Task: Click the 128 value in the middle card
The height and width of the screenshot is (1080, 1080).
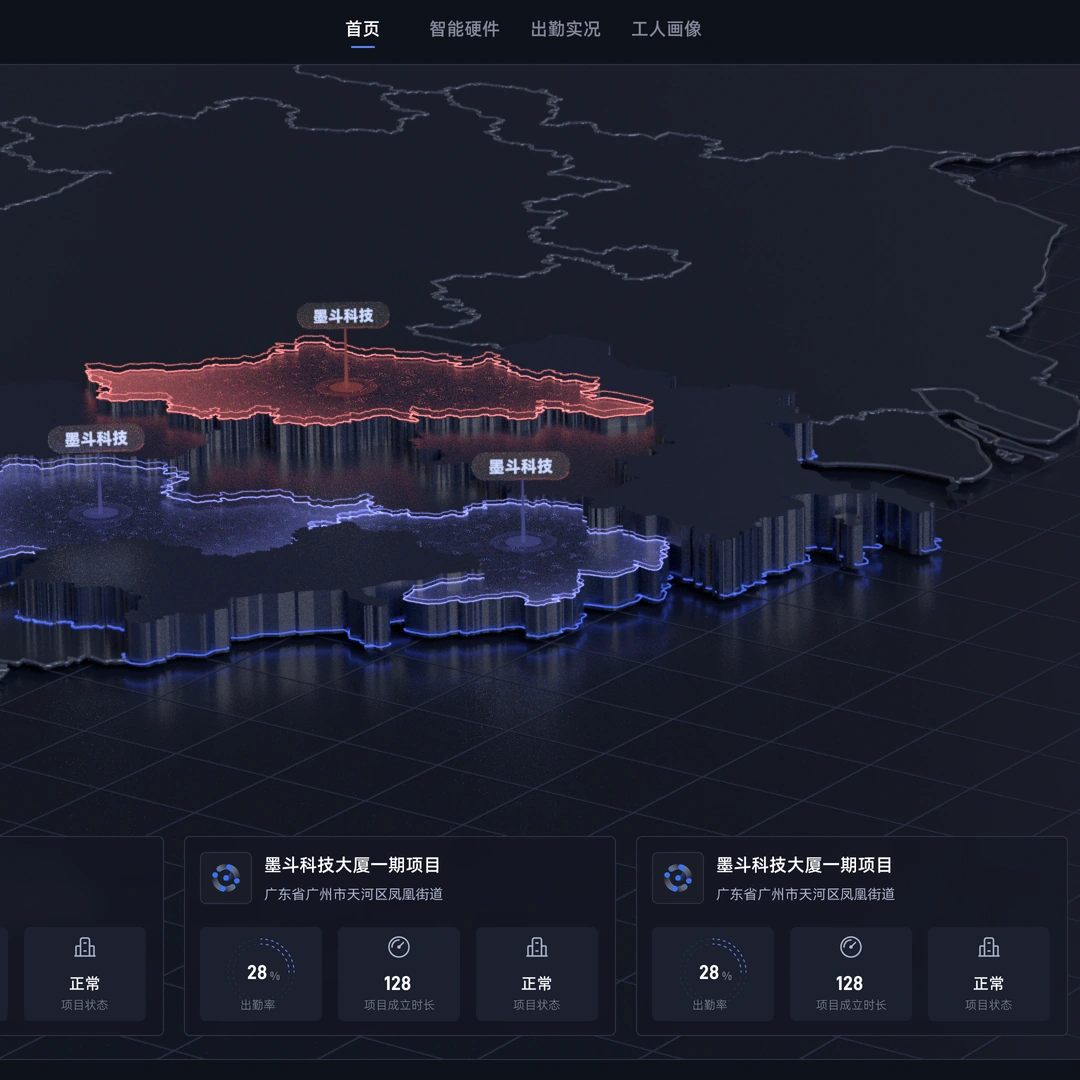Action: pyautogui.click(x=397, y=984)
